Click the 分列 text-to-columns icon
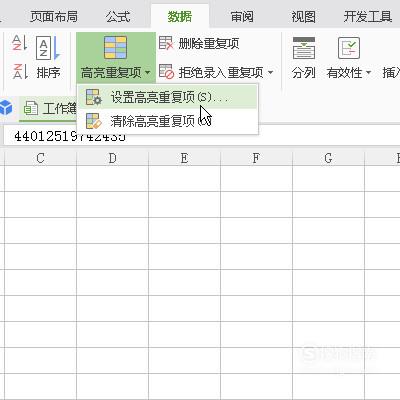The width and height of the screenshot is (400, 400). click(304, 48)
